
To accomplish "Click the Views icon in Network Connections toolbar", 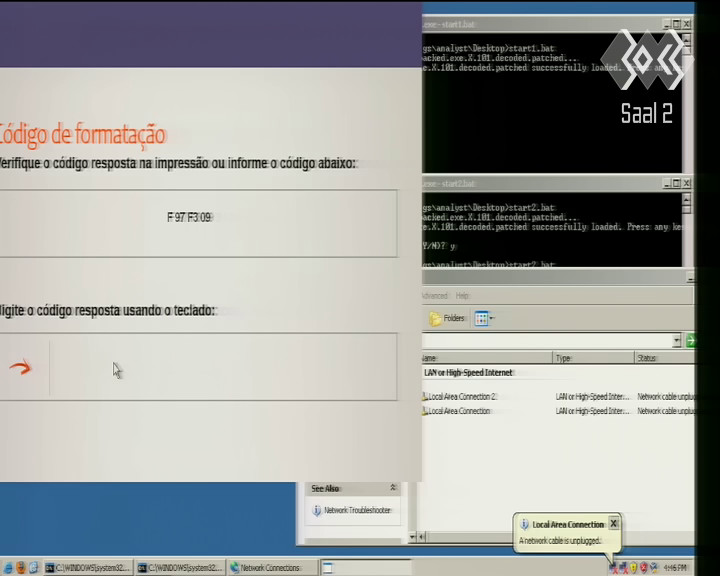I will click(x=481, y=318).
